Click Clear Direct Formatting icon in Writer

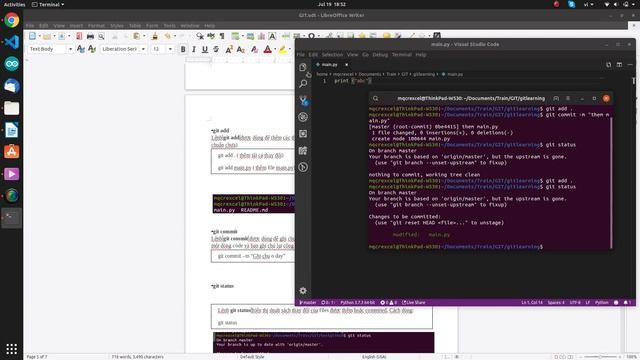tap(254, 49)
